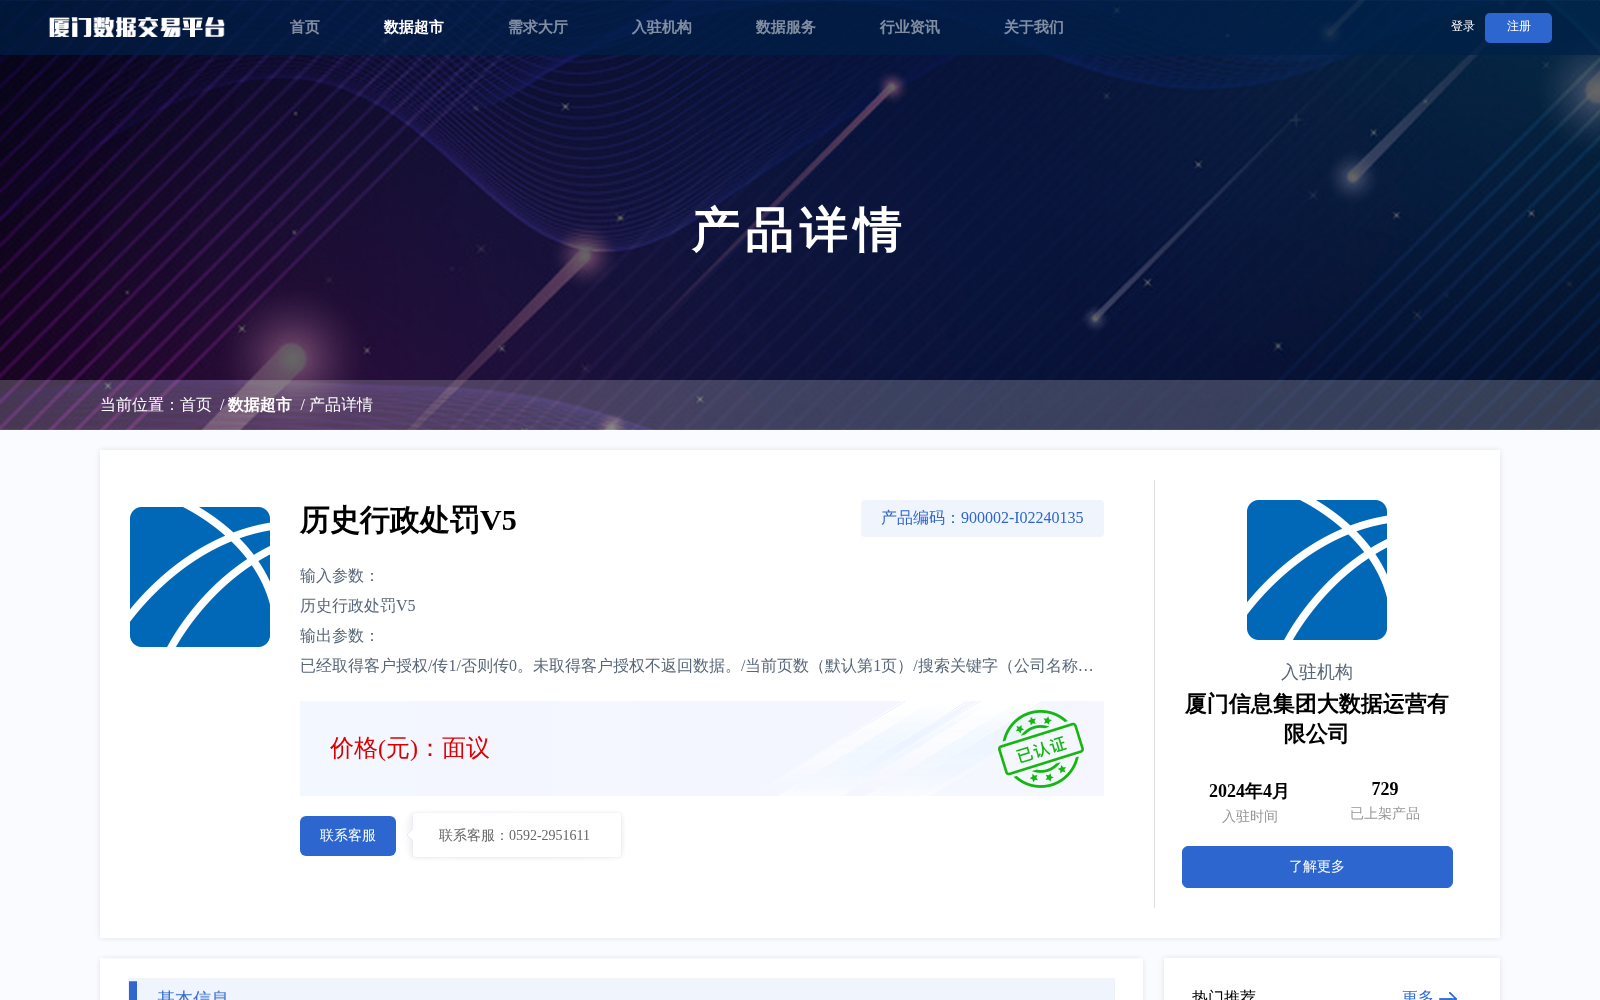Click the 厦门数据交易平台 site logo
The width and height of the screenshot is (1600, 1000).
pyautogui.click(x=137, y=27)
